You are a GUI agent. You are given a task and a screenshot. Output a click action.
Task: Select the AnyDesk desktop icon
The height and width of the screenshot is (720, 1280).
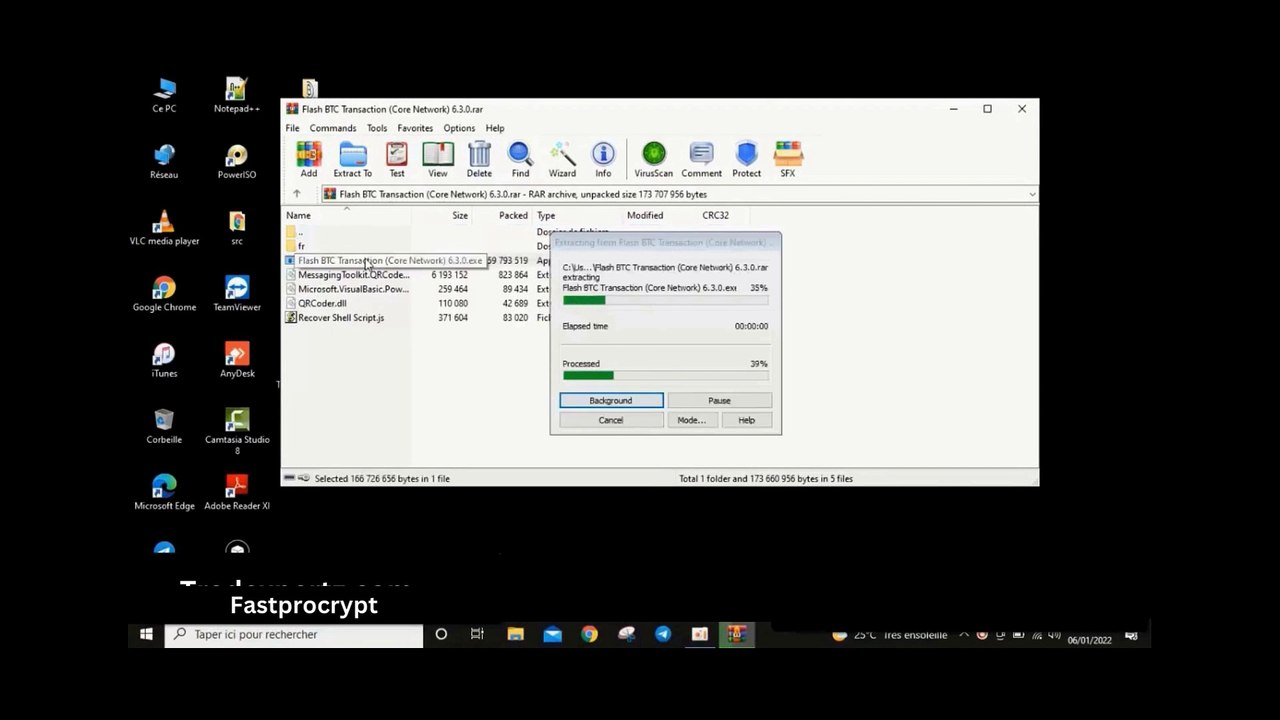(237, 360)
